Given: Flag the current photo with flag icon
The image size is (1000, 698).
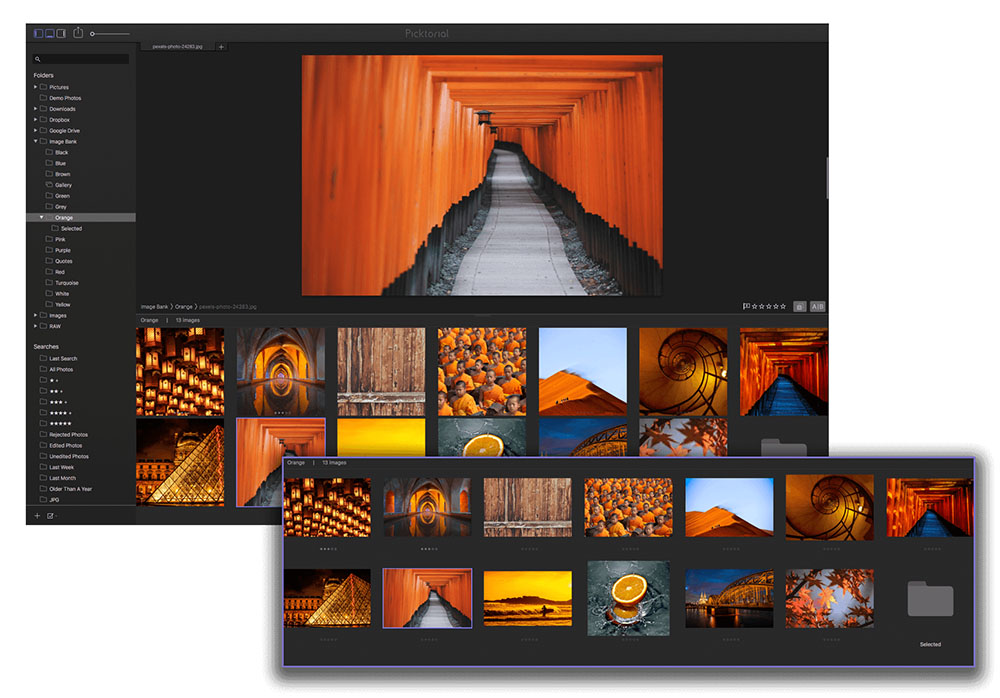Looking at the screenshot, I should coord(746,306).
